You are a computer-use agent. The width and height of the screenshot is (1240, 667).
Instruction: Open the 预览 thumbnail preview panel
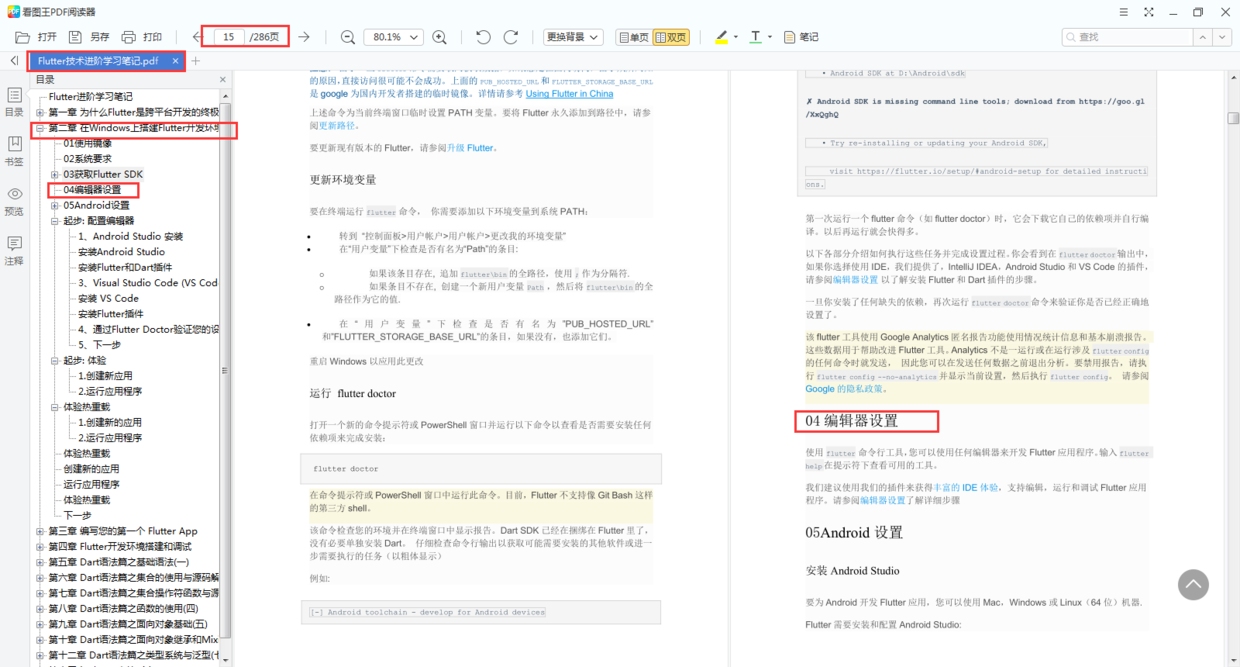14,201
